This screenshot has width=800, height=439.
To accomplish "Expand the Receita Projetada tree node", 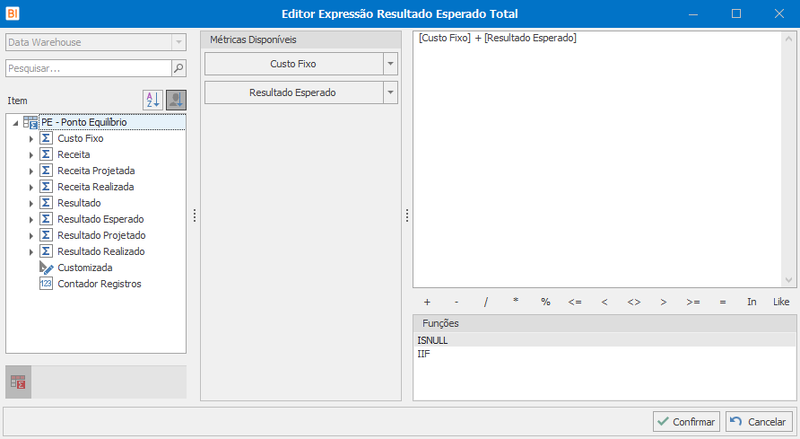I will click(x=31, y=171).
